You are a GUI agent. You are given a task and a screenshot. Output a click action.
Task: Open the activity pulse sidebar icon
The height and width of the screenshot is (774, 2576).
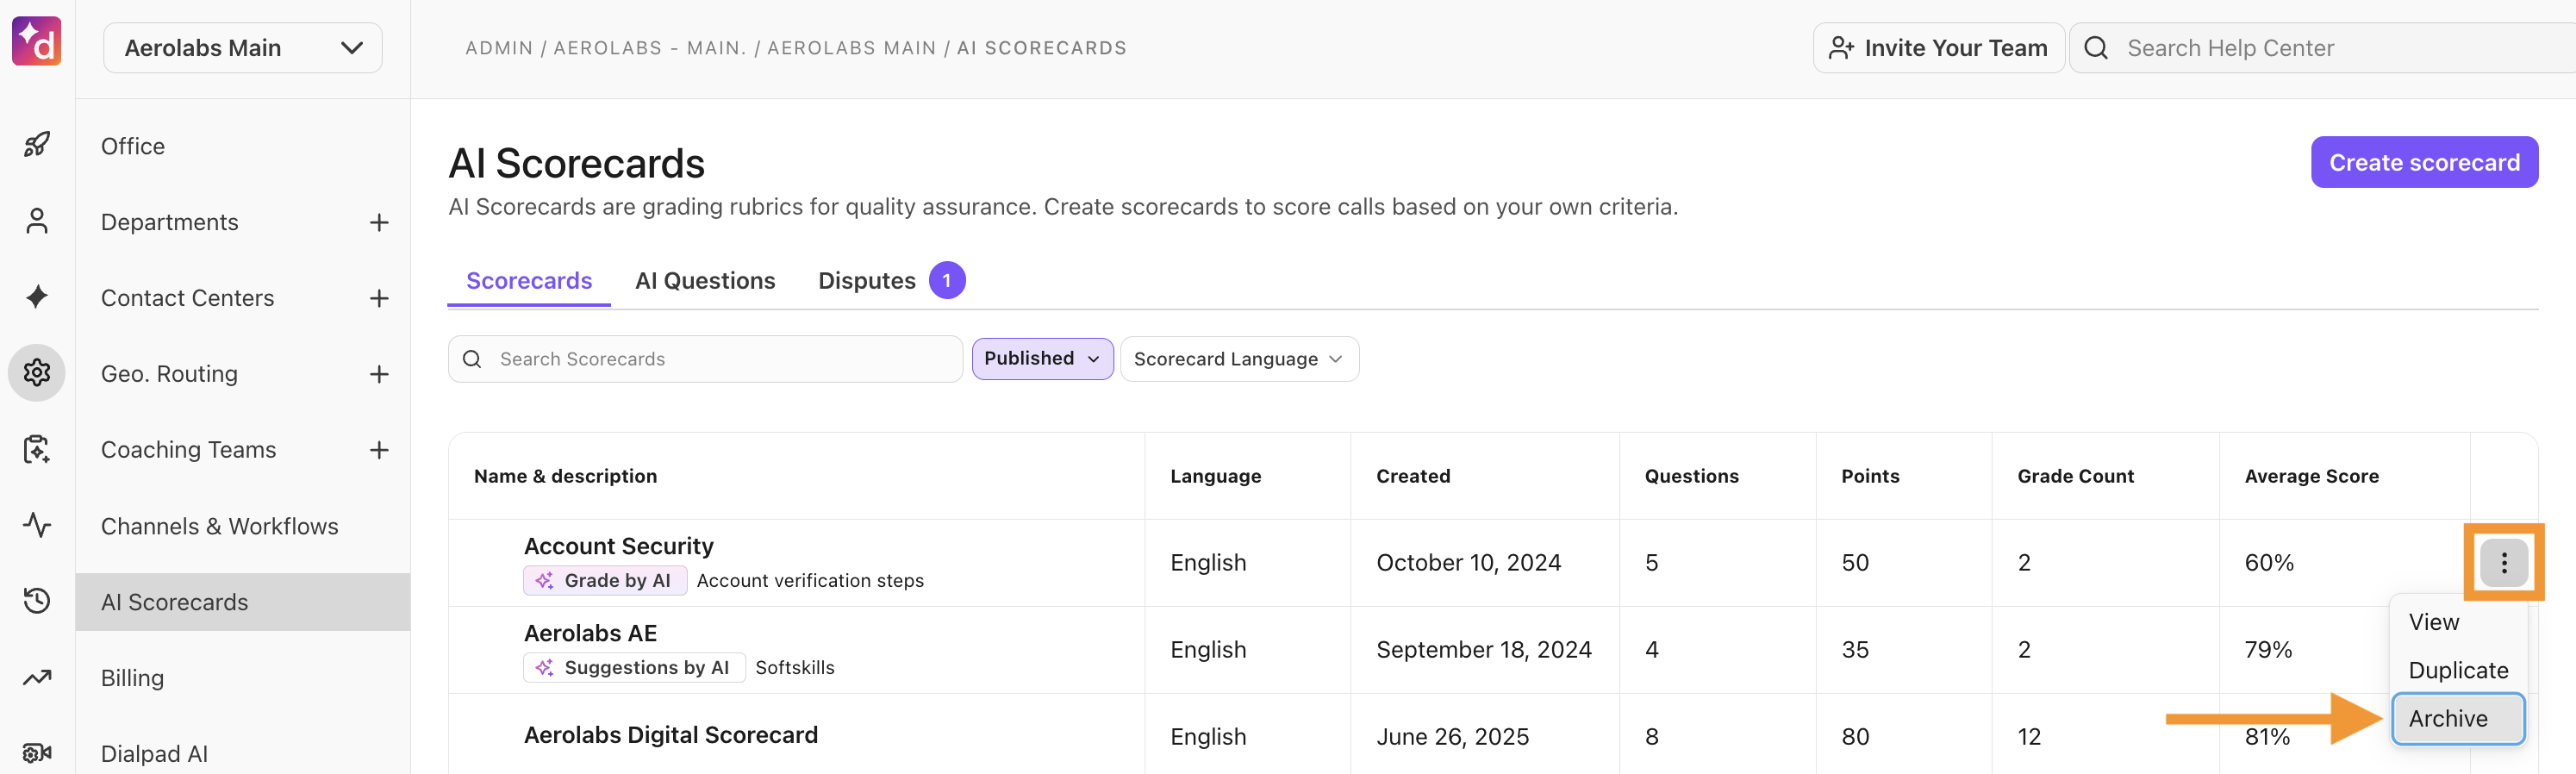point(37,525)
